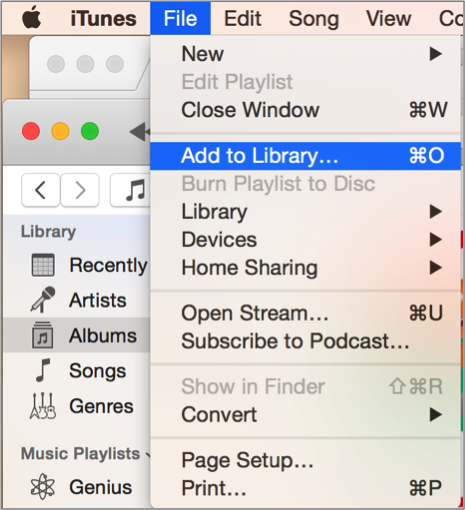Select the Music note media picker icon
The height and width of the screenshot is (510, 465).
(131, 190)
